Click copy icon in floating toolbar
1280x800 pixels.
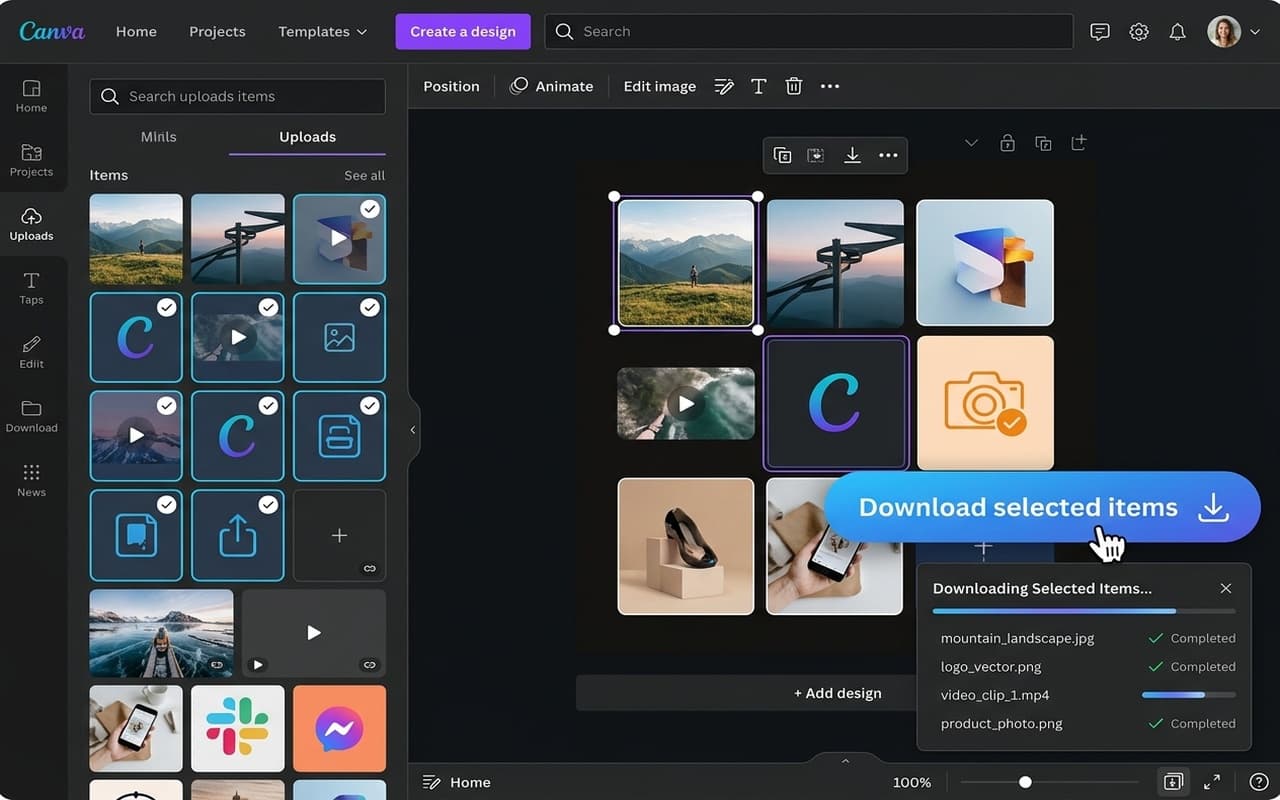(x=783, y=156)
